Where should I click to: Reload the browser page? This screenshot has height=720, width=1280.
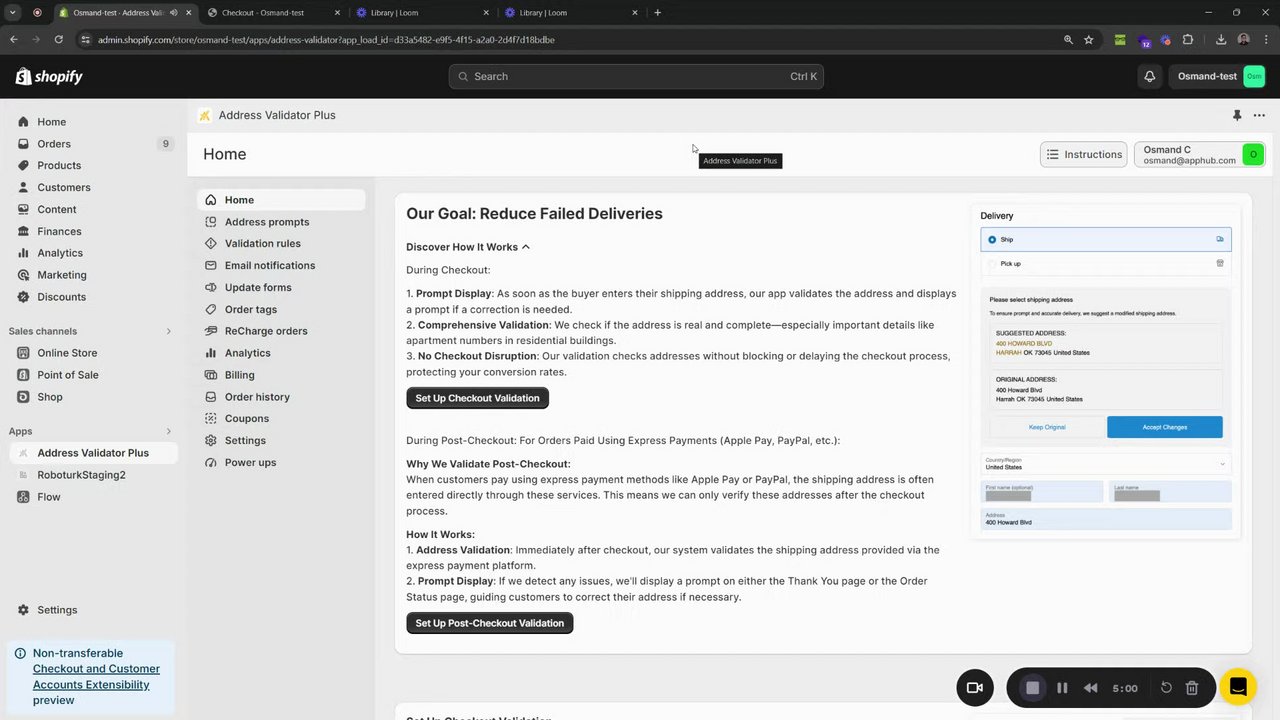(x=58, y=39)
